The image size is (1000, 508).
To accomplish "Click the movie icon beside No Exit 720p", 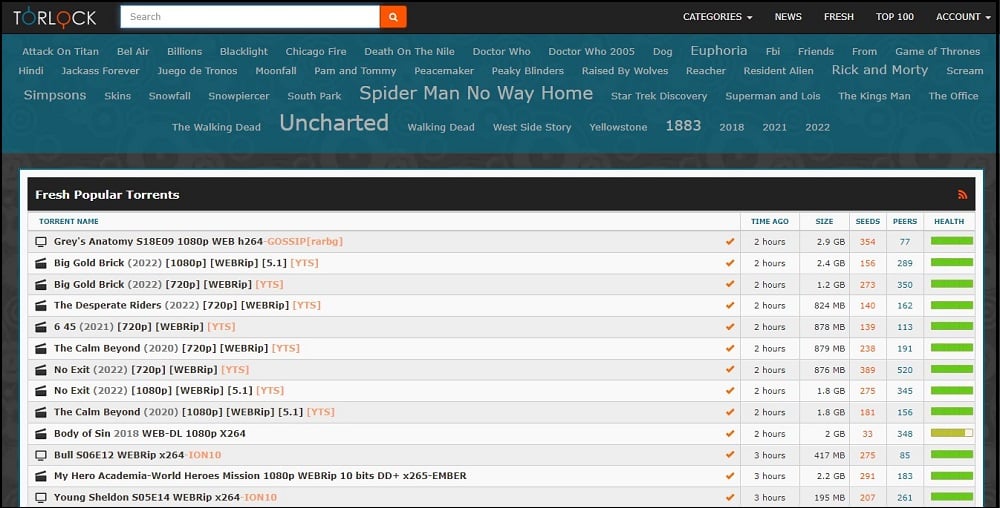I will 41,370.
